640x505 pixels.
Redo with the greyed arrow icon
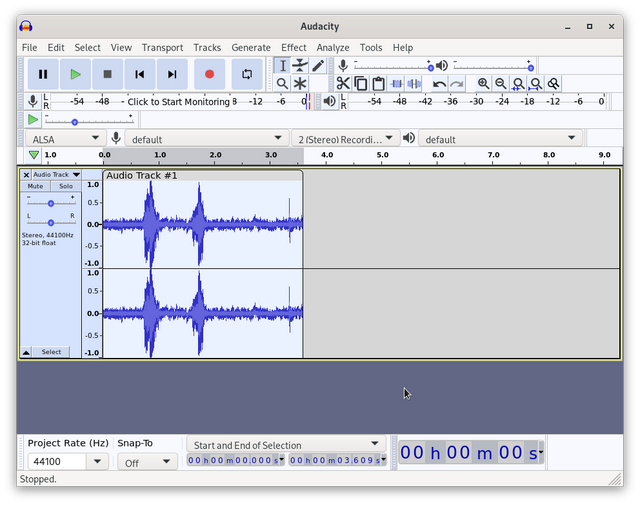[457, 84]
